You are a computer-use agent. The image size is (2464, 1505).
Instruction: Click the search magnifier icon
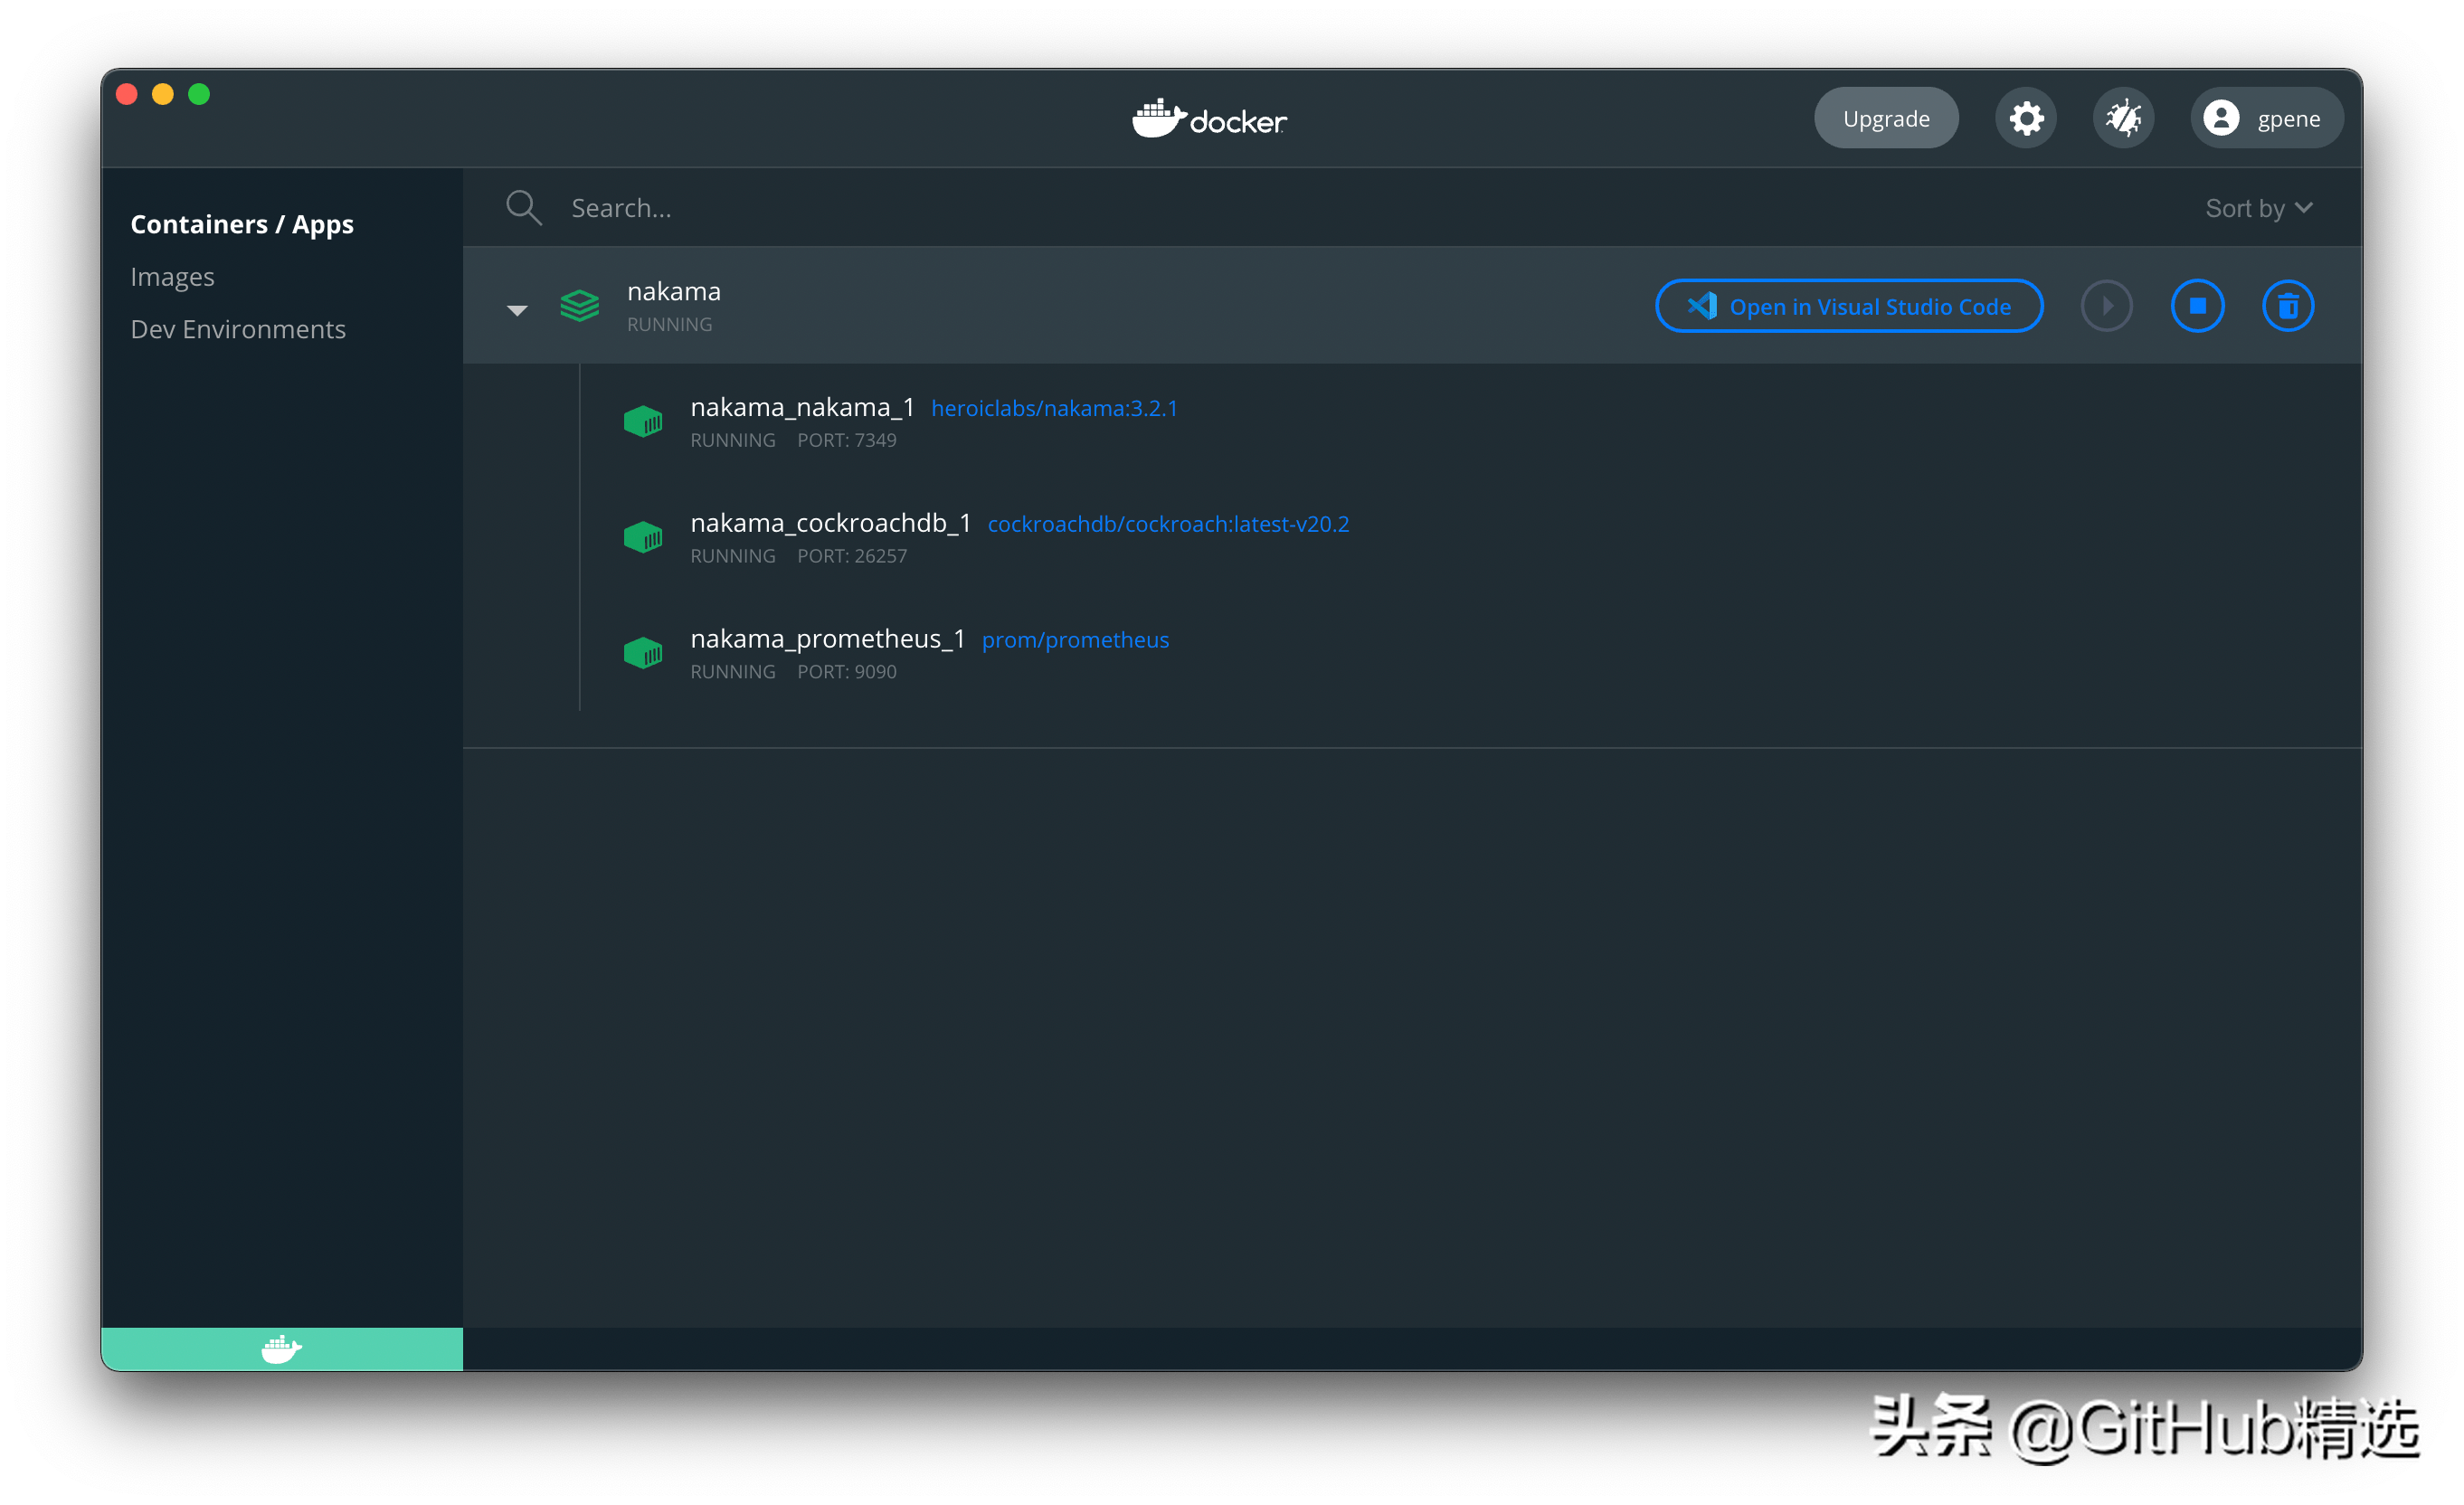point(523,207)
